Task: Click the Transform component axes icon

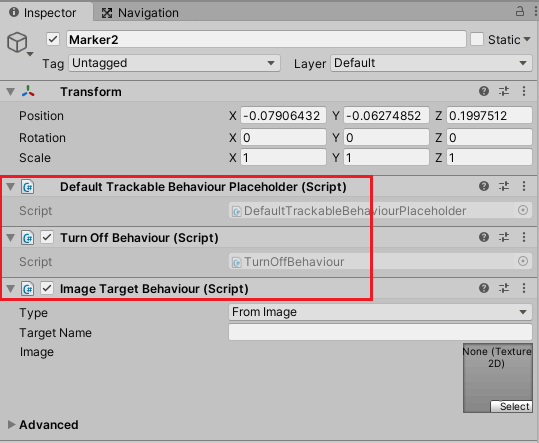Action: [28, 91]
